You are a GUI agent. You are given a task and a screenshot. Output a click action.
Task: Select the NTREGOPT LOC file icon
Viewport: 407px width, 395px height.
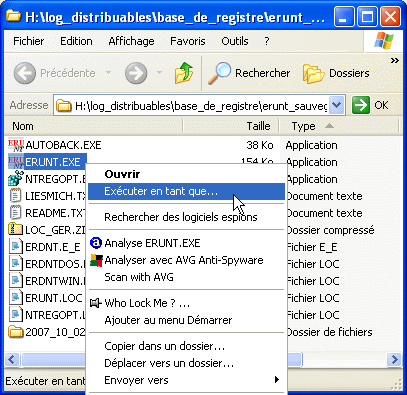[x=15, y=315]
